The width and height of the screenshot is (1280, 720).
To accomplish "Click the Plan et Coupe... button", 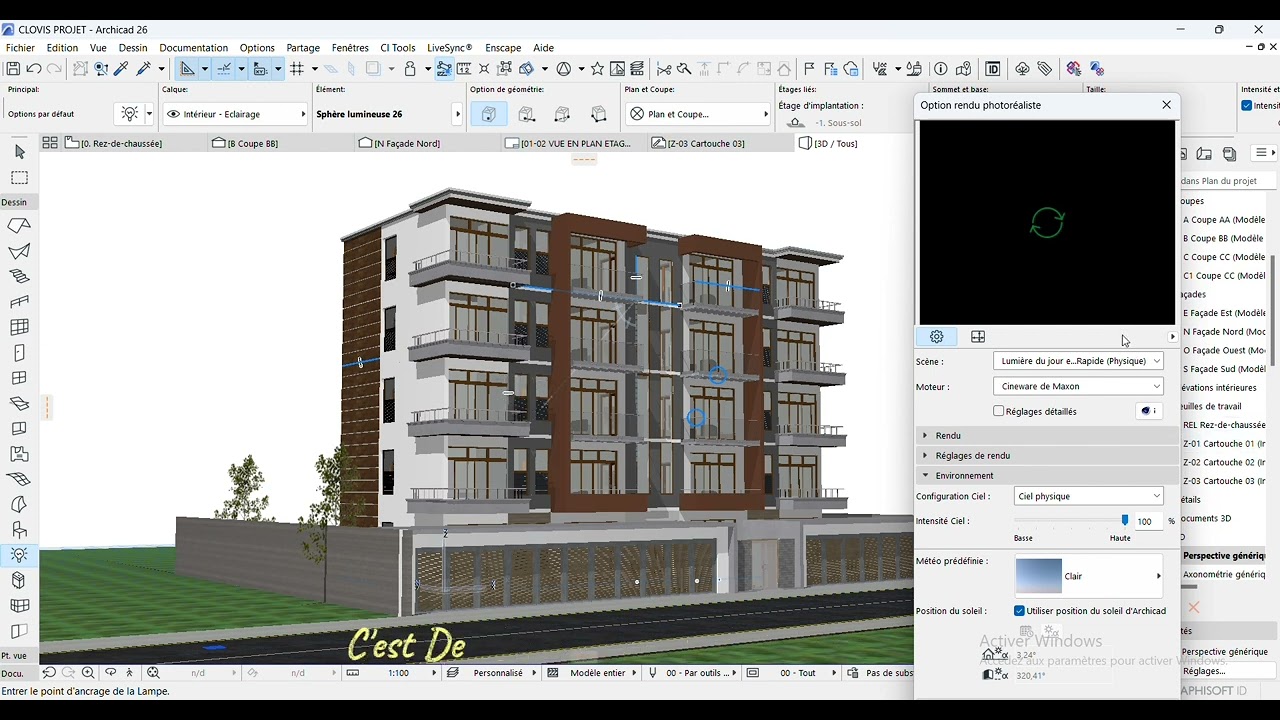I will 698,114.
